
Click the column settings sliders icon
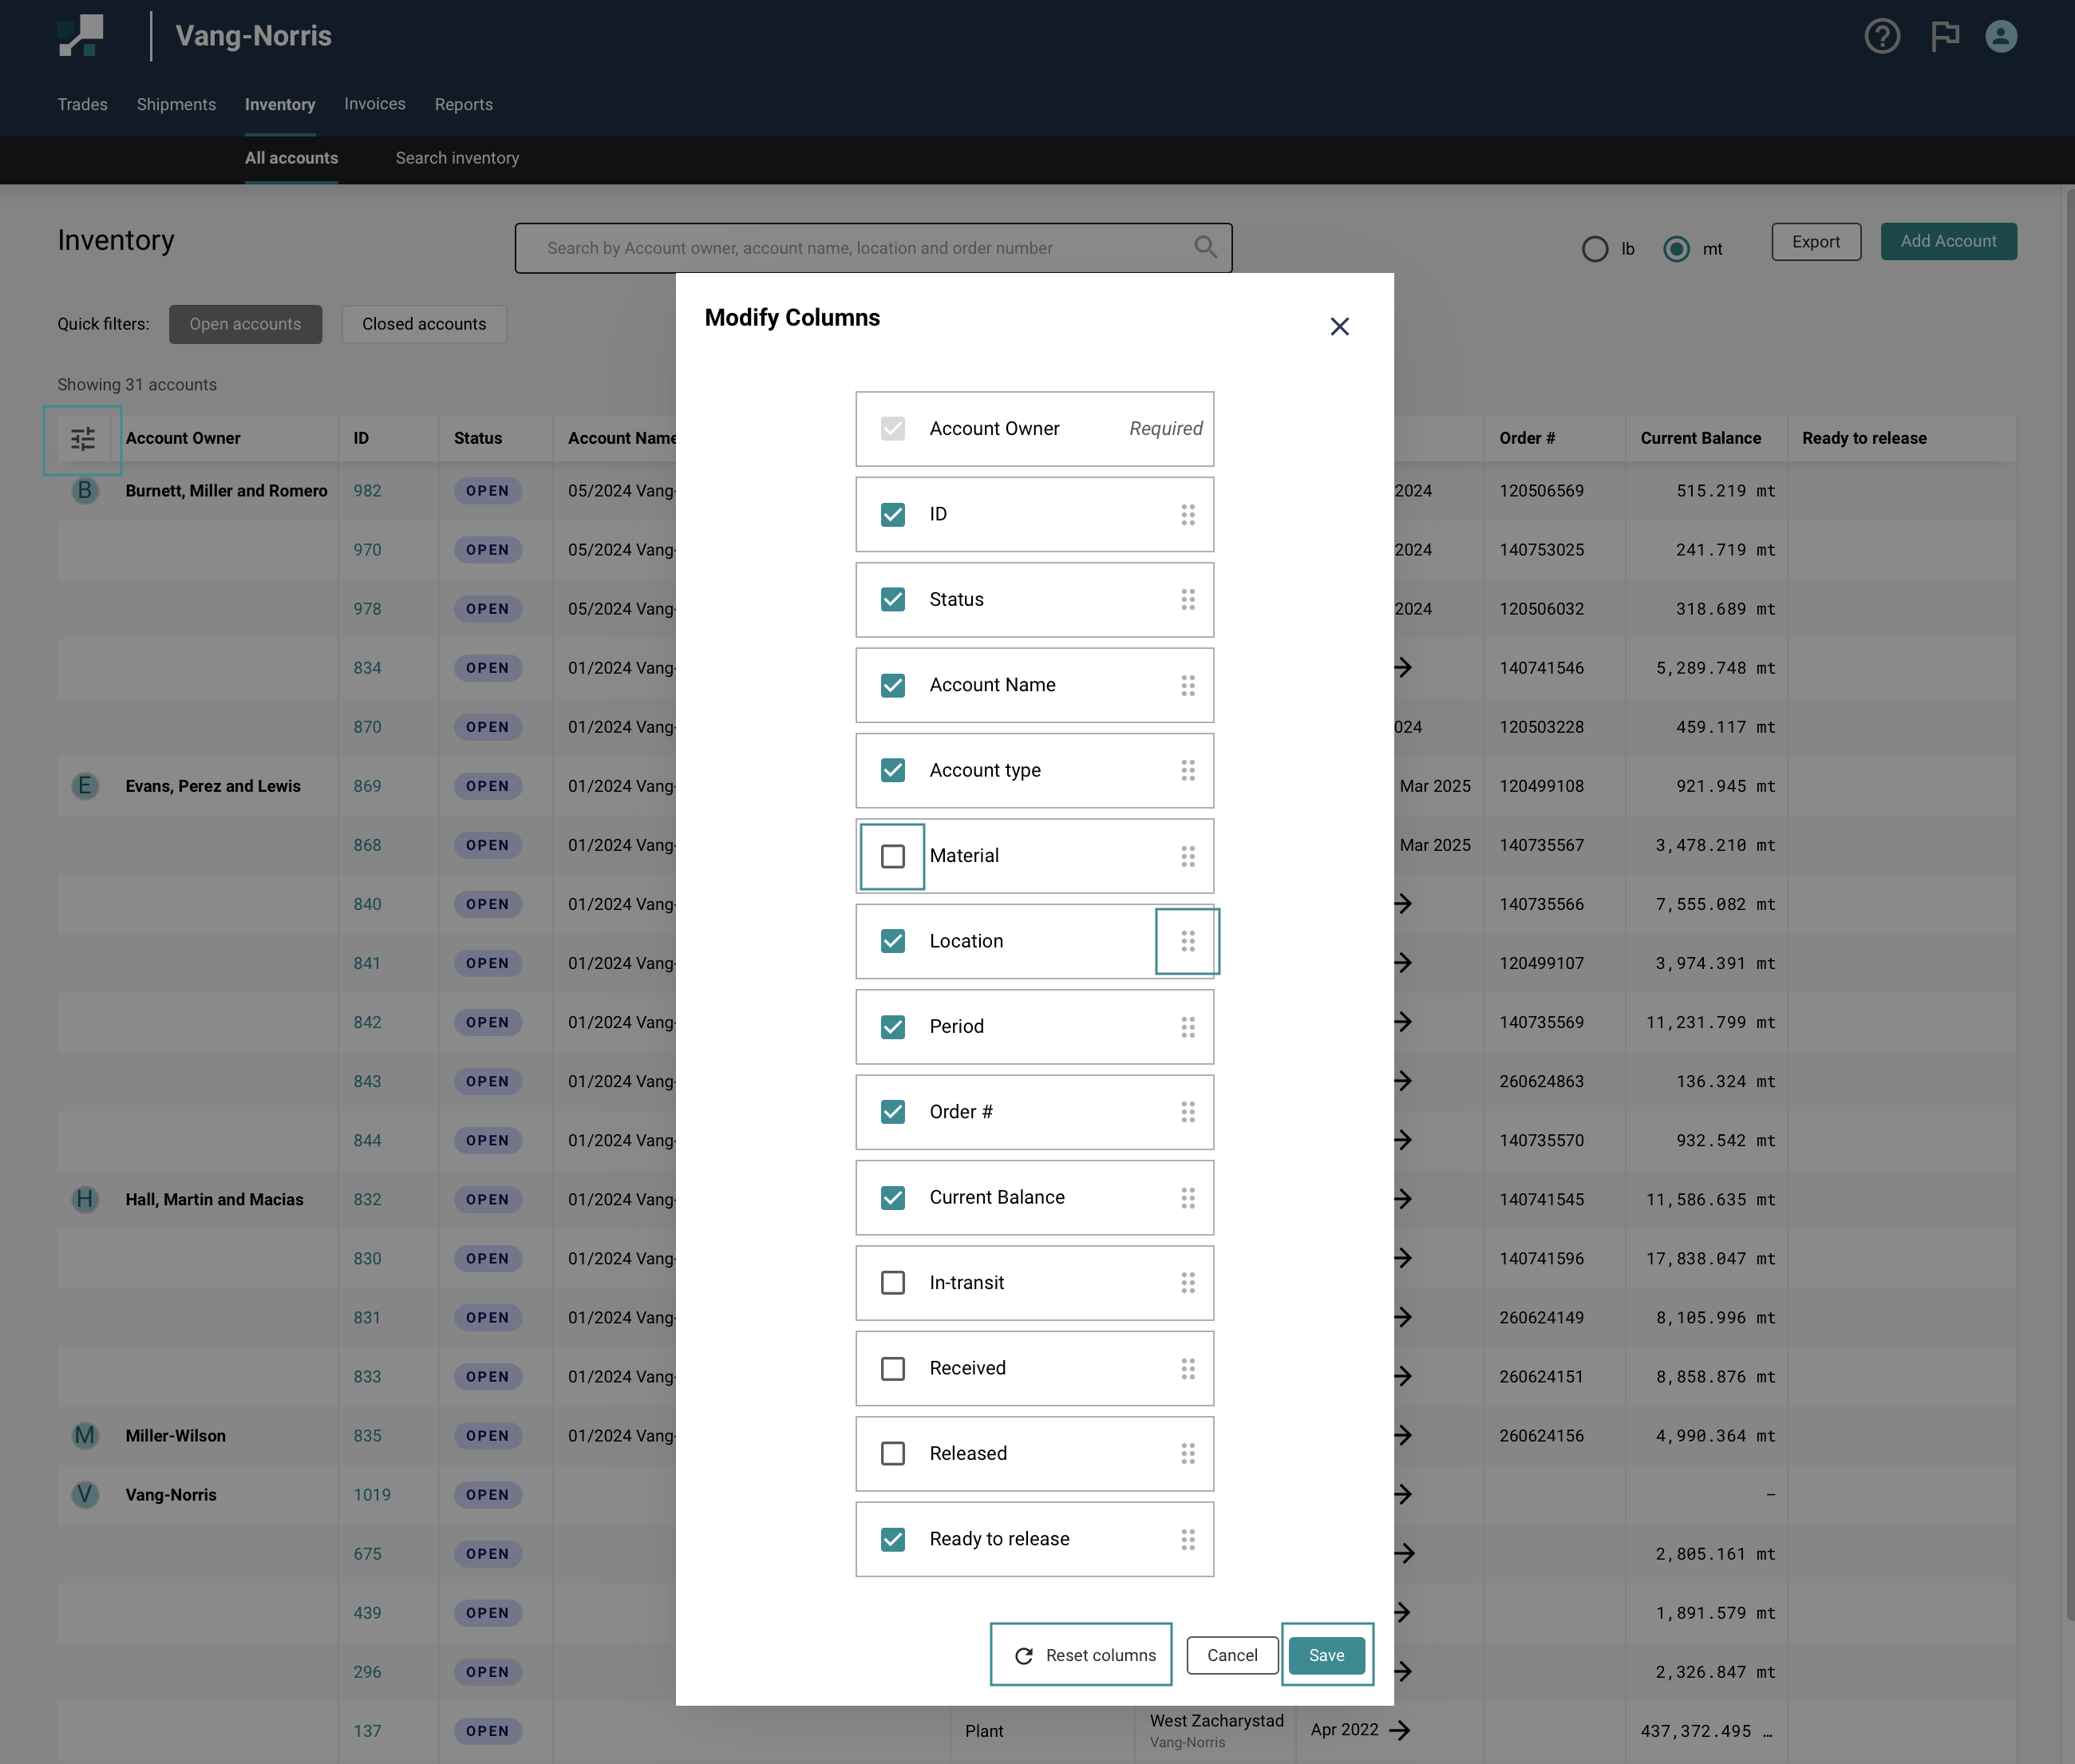click(x=83, y=439)
